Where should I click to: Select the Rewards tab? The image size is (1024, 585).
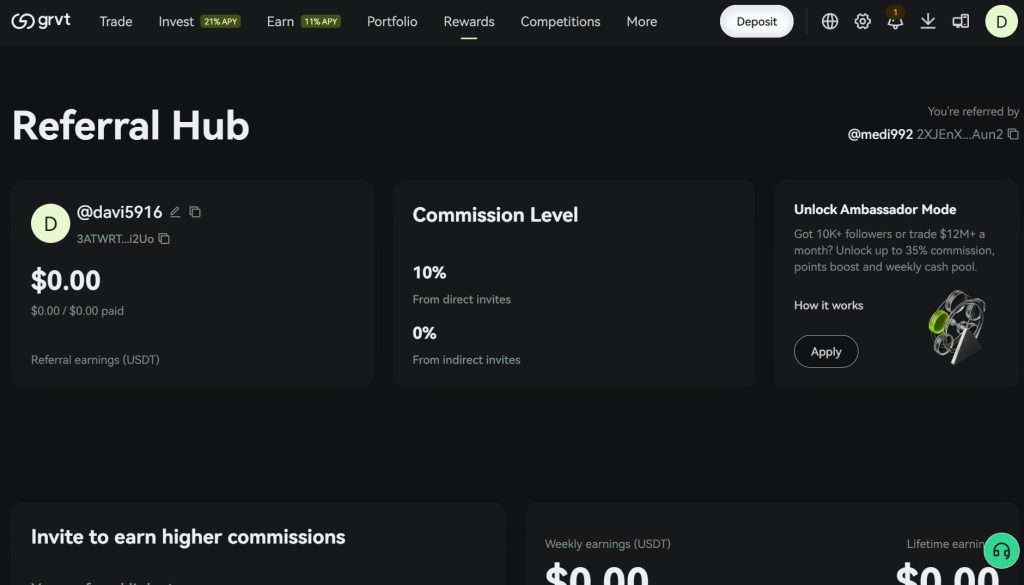click(x=468, y=21)
